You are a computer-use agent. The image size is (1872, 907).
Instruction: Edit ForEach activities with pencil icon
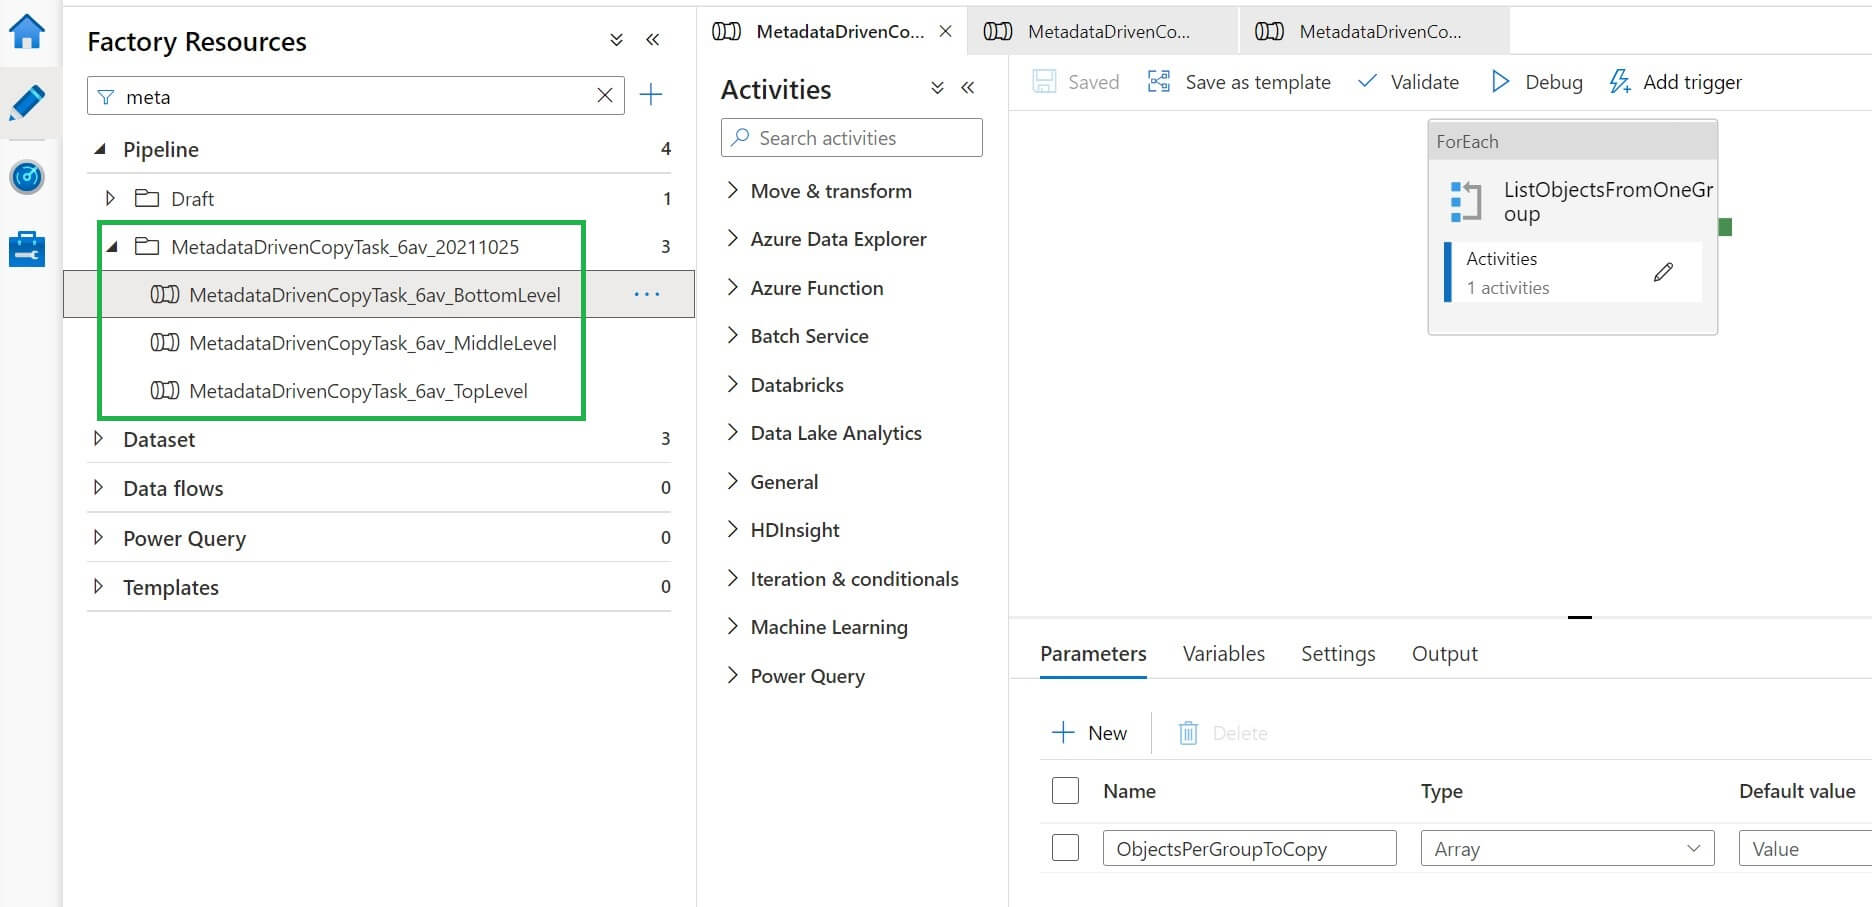pyautogui.click(x=1663, y=272)
